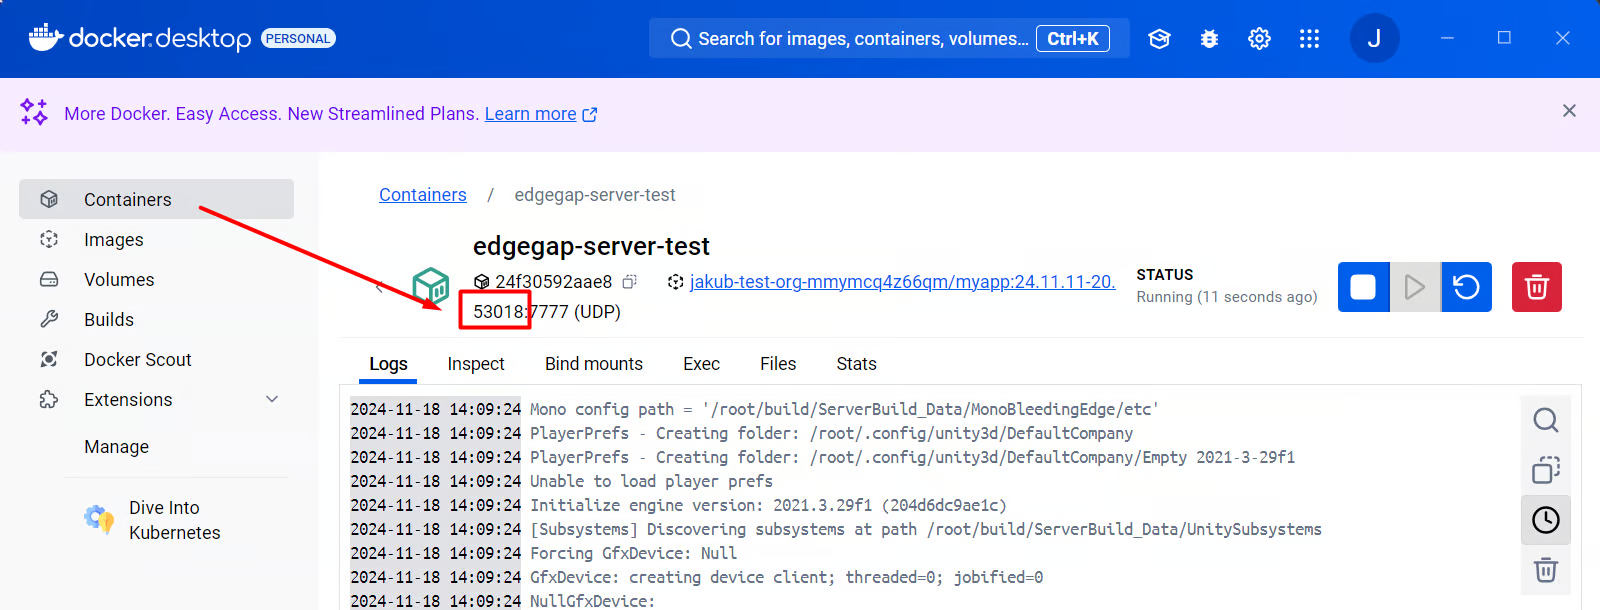This screenshot has height=610, width=1600.
Task: Click the Running status text
Action: [1227, 297]
